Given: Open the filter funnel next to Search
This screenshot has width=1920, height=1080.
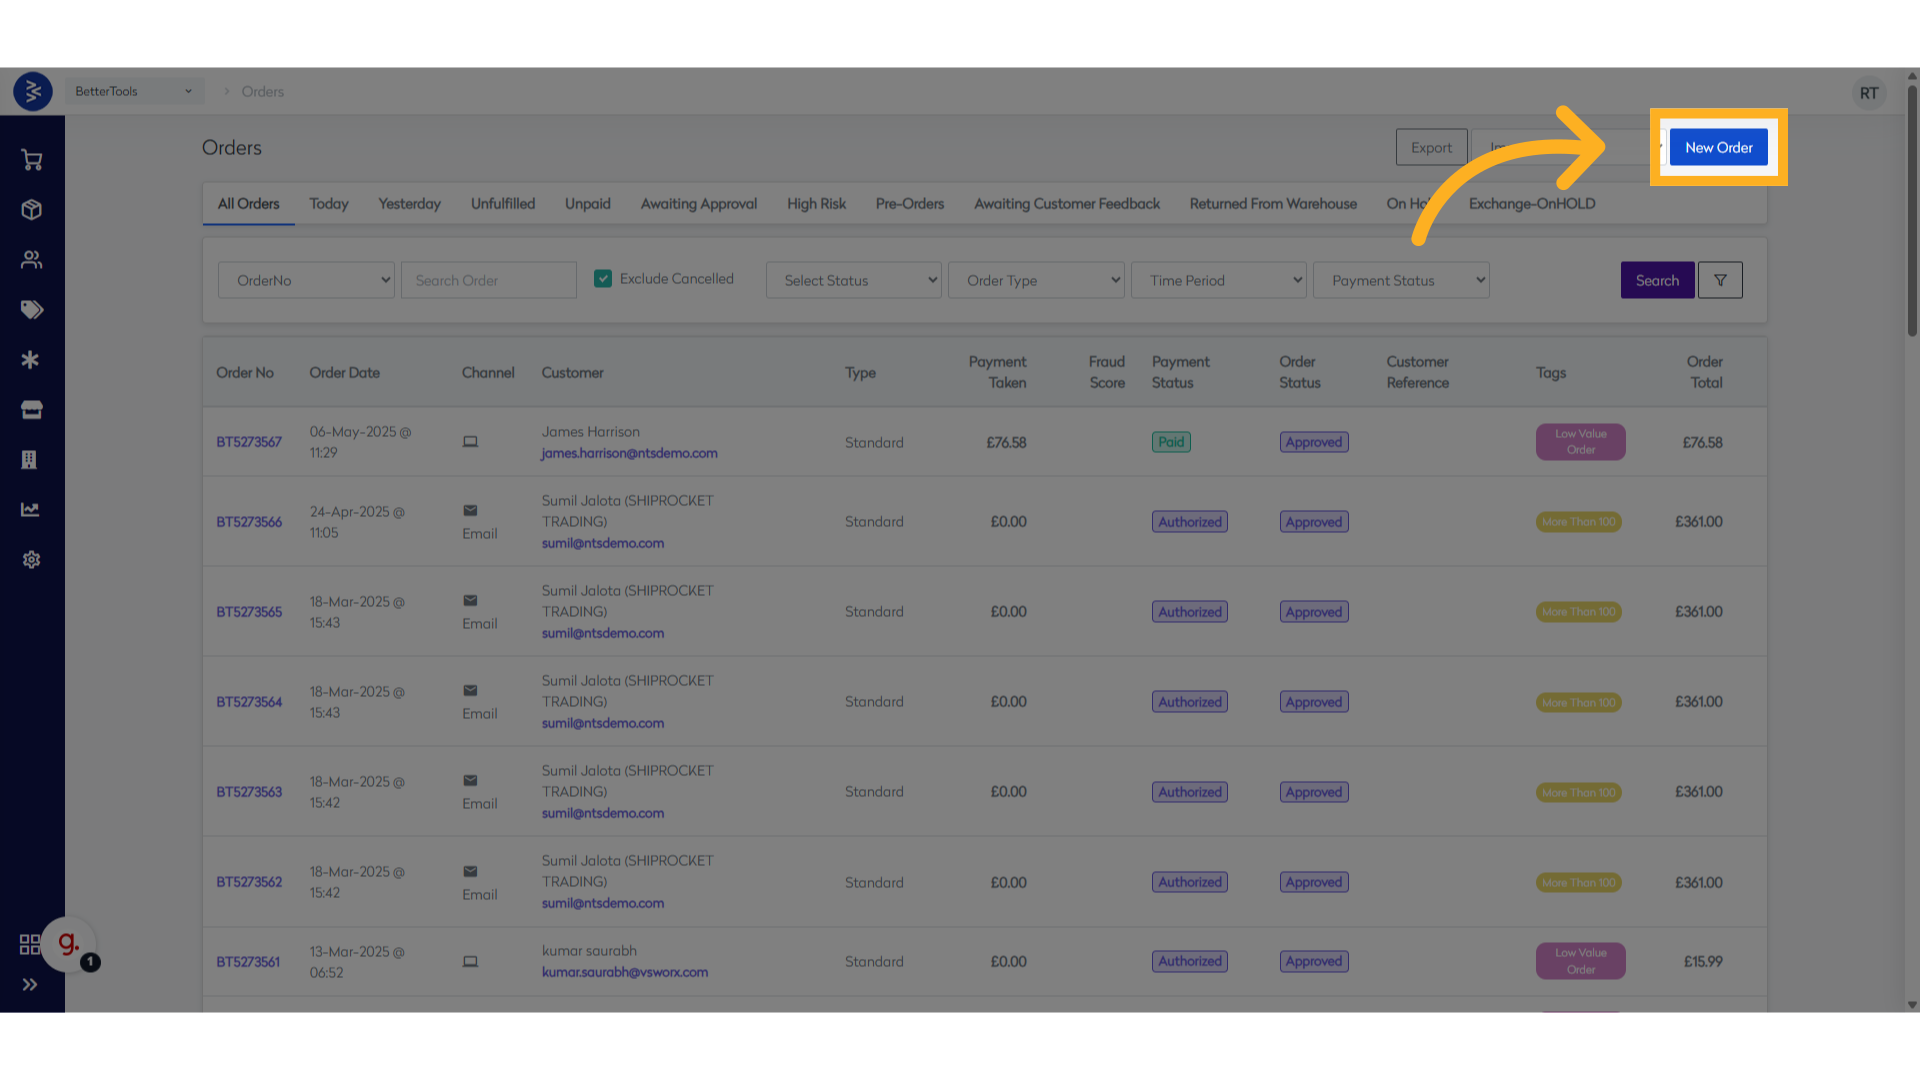Looking at the screenshot, I should click(1720, 280).
